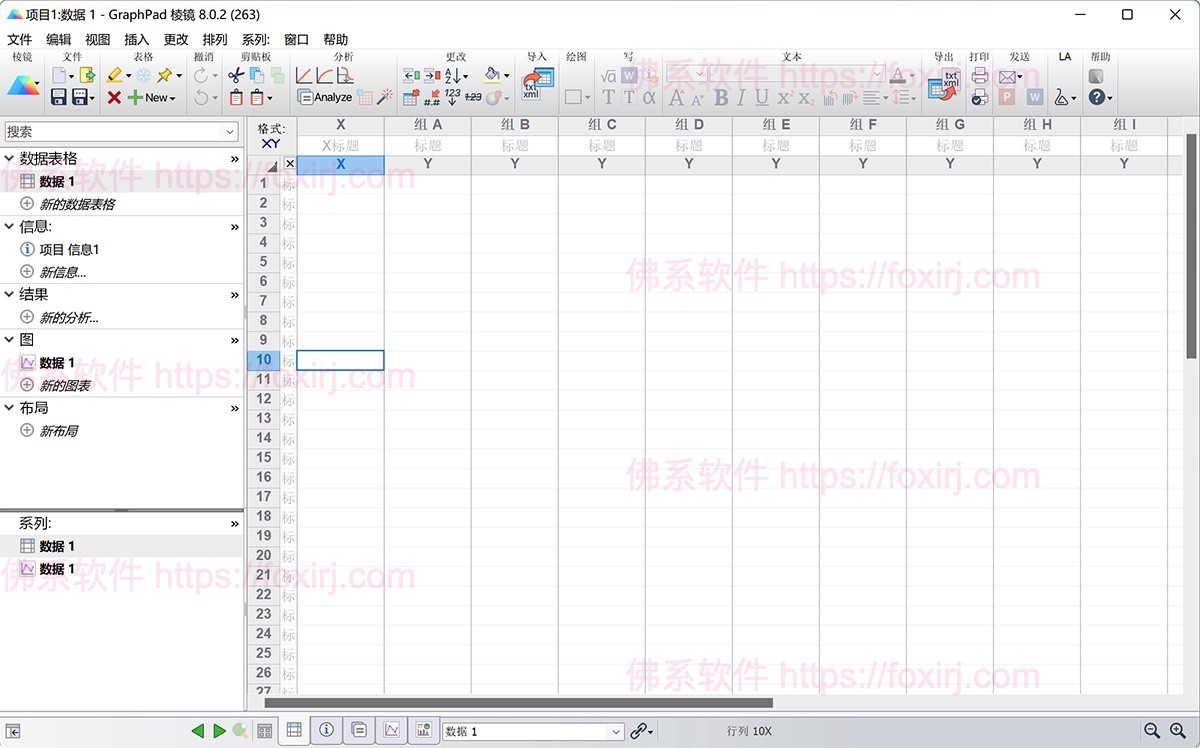Click 新的数据表格 link in navigator
Image resolution: width=1200 pixels, height=748 pixels.
77,204
